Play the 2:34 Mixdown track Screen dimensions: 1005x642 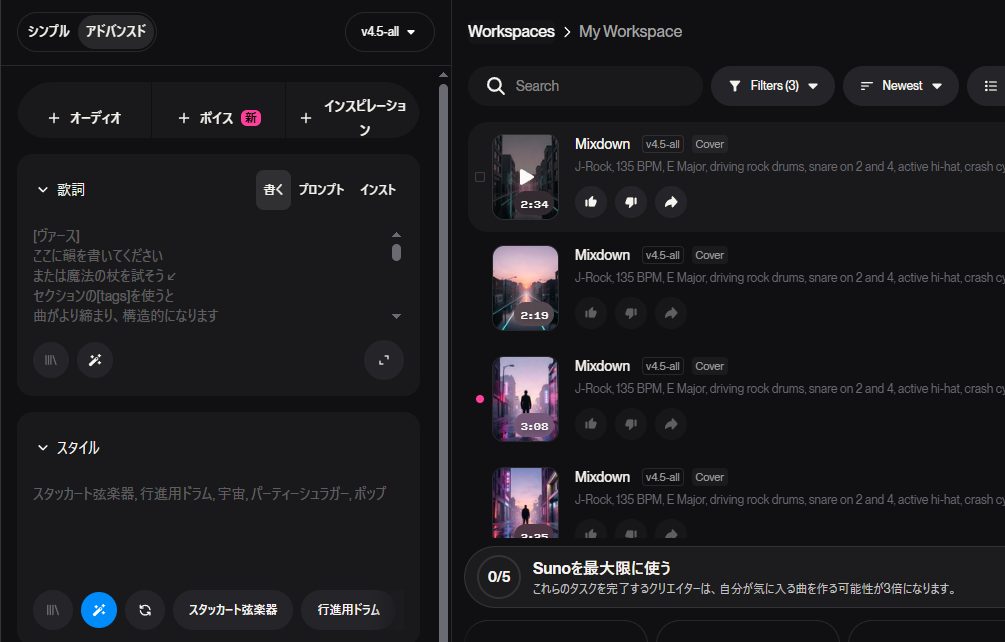(x=526, y=177)
